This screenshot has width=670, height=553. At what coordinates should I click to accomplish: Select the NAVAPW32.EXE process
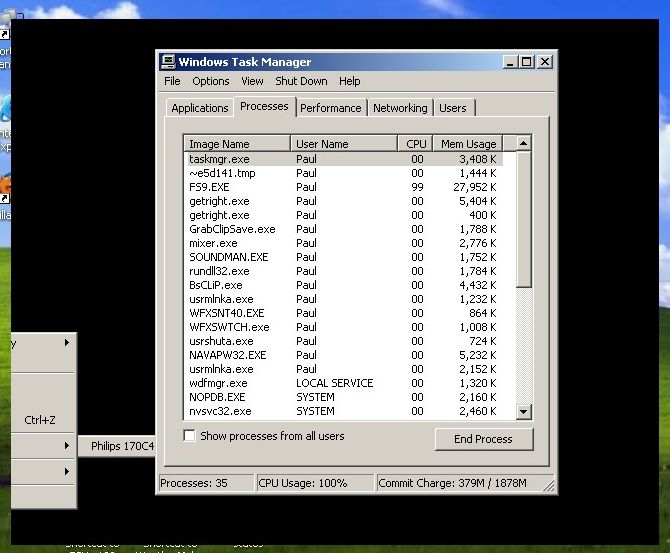pyautogui.click(x=227, y=355)
